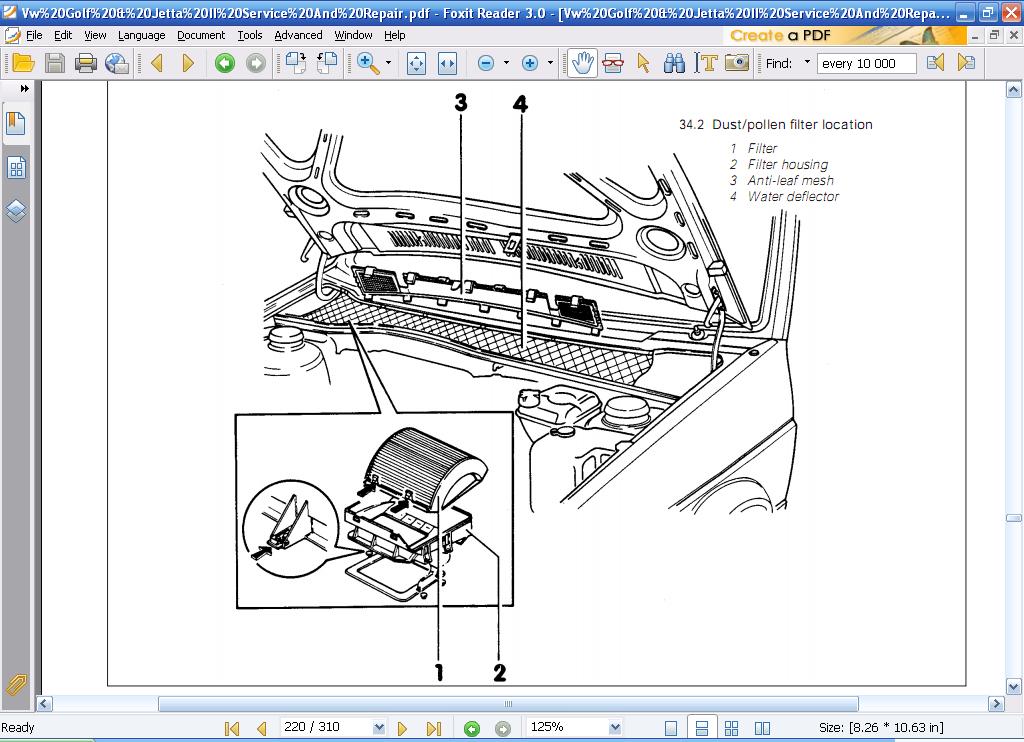Open the Layers side panel
1024x742 pixels.
pos(16,211)
